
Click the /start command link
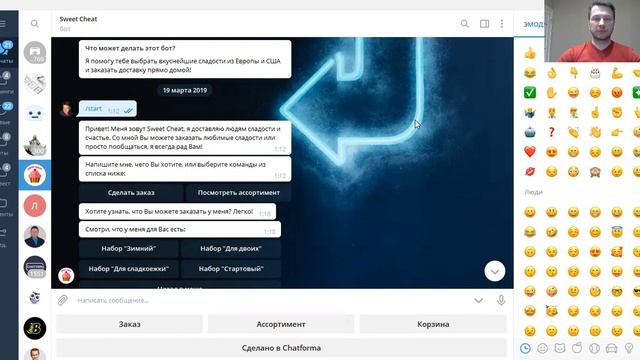pos(93,109)
